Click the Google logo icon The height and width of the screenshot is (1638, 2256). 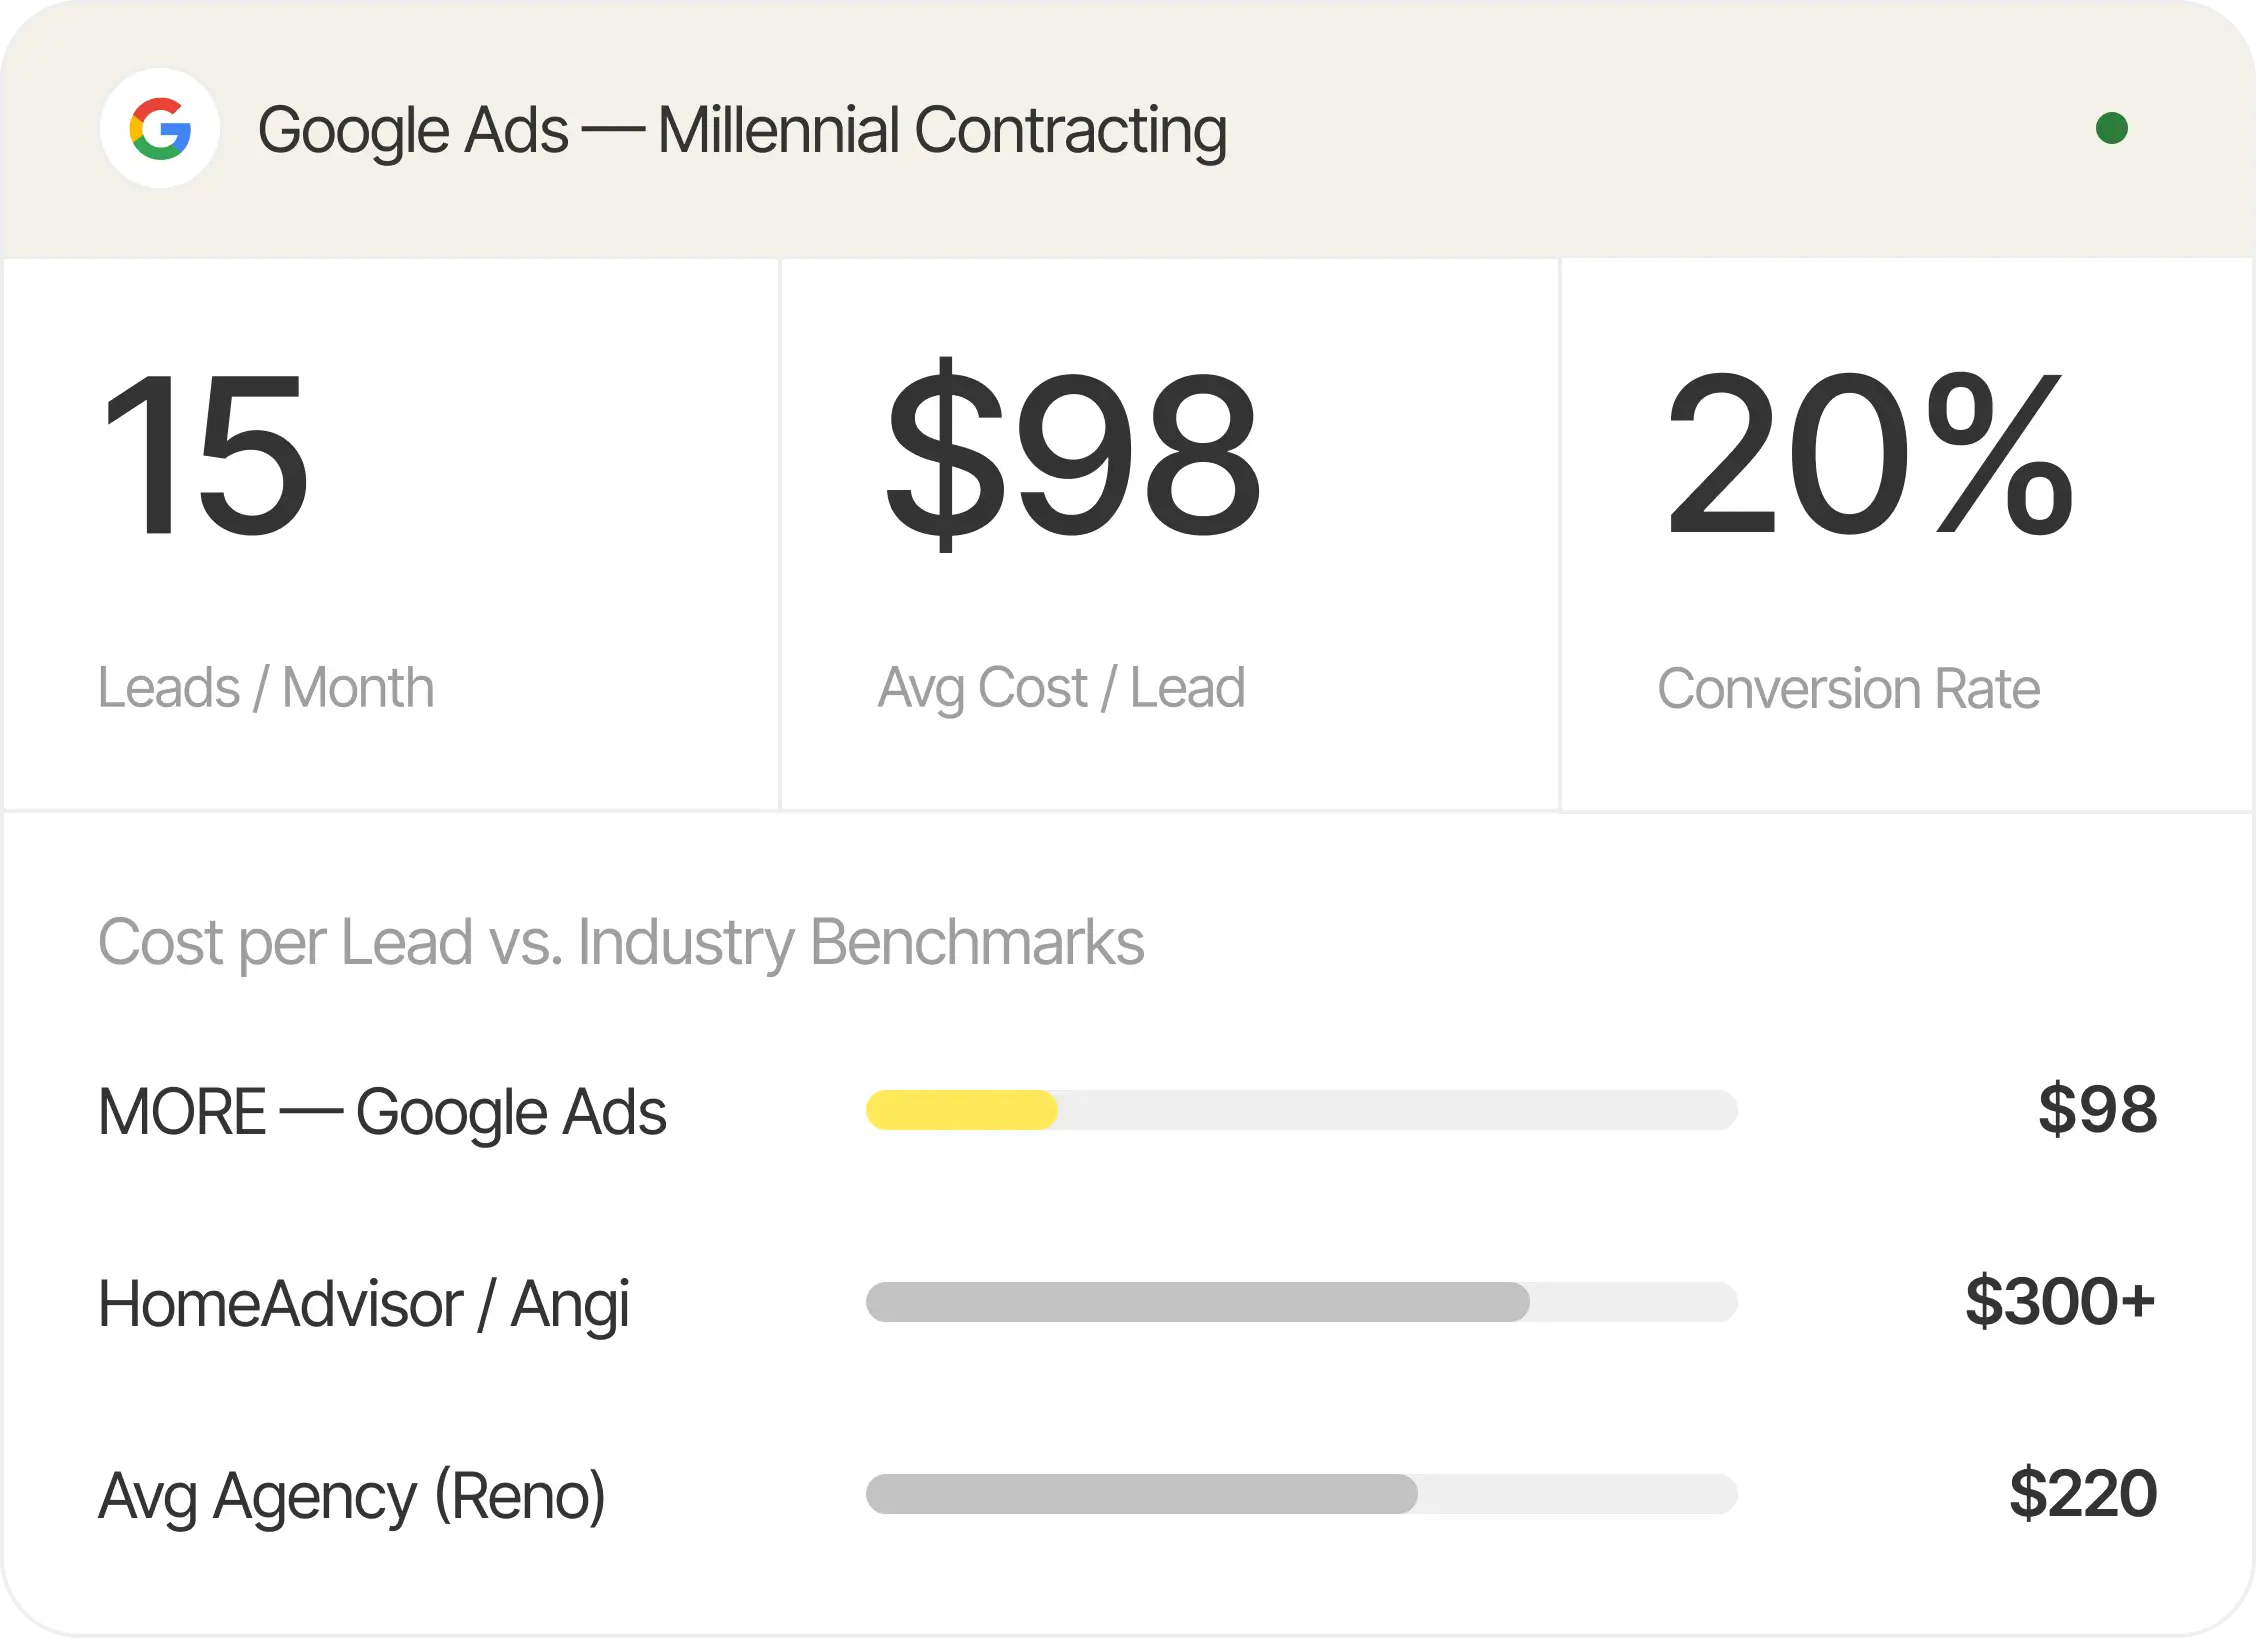tap(160, 129)
